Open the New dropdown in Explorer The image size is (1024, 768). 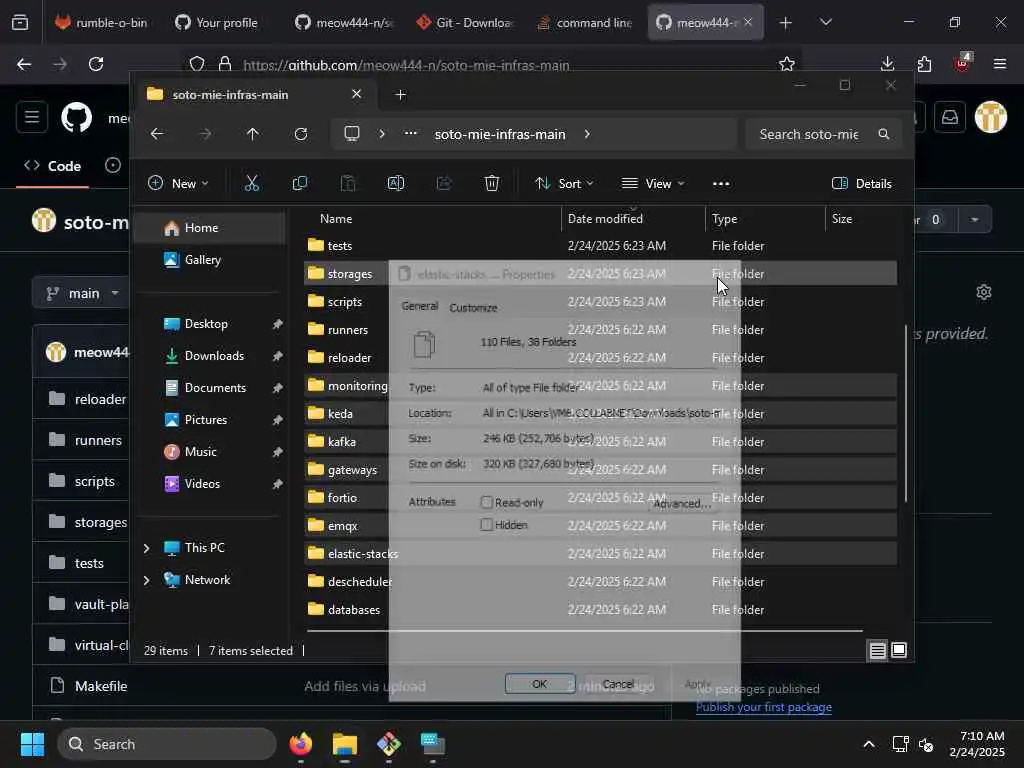[178, 184]
